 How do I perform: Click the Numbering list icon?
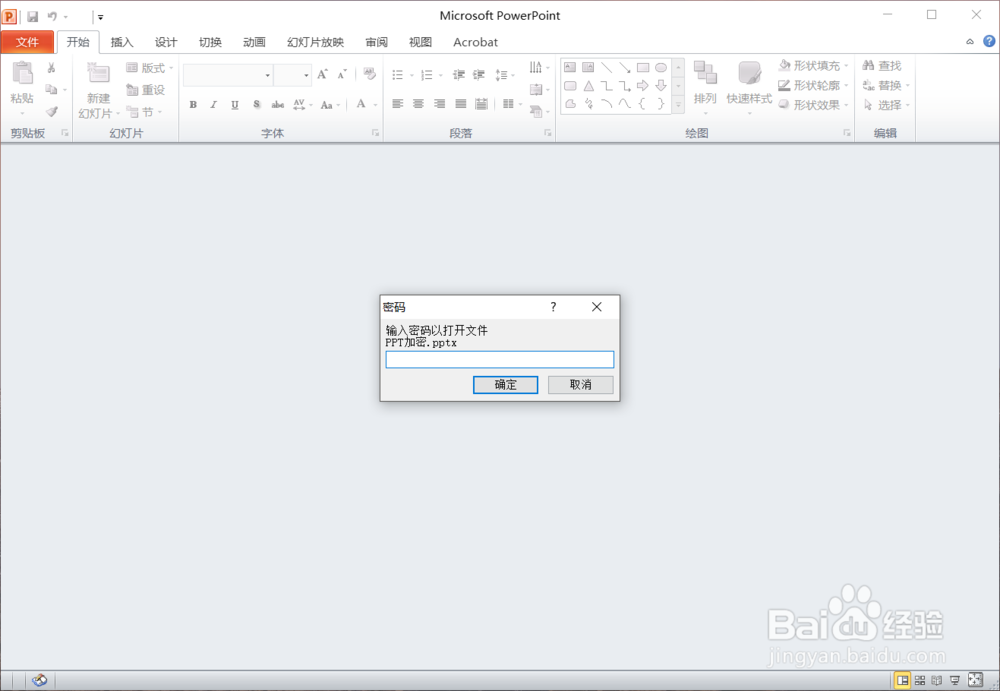(427, 75)
